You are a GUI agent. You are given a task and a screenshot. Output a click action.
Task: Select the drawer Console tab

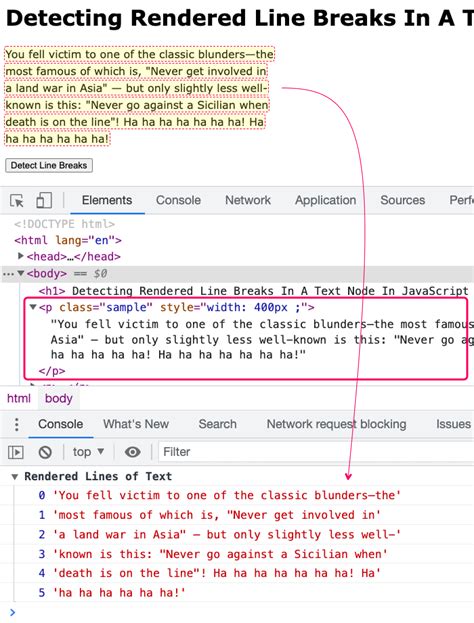[x=60, y=424]
